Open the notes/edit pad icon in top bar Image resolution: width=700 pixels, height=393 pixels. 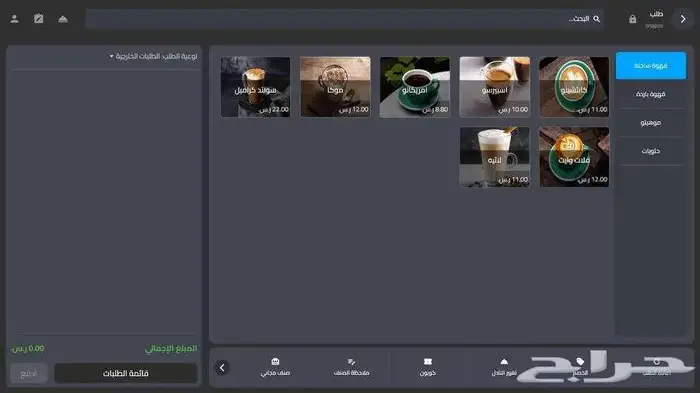[x=39, y=19]
